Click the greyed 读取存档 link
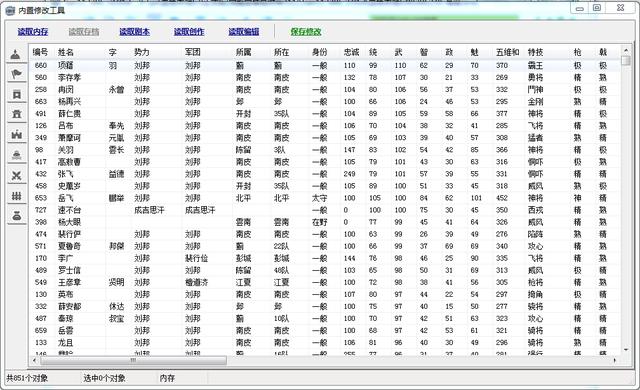Viewport: 640px width, 390px height. coord(84,32)
